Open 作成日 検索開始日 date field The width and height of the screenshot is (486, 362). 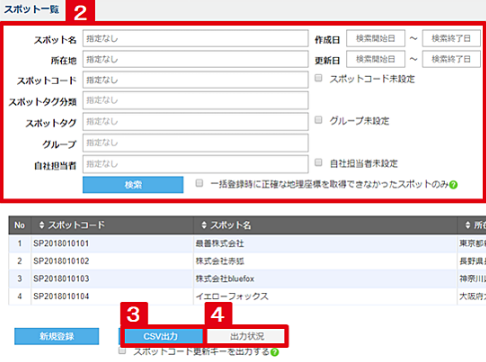tap(376, 38)
